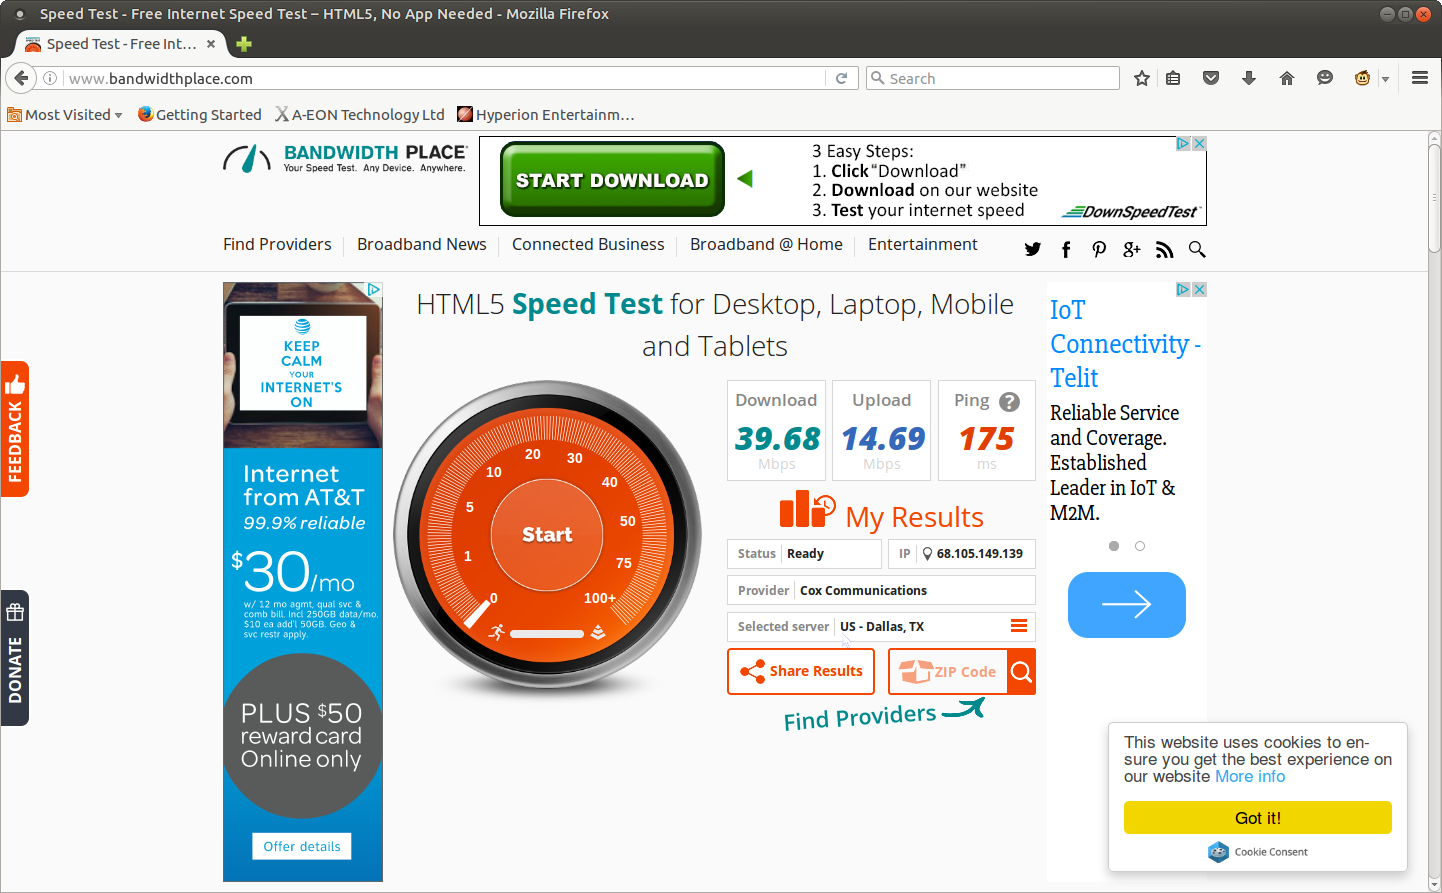The image size is (1442, 893).
Task: Select the second ad carousel dot
Action: [x=1140, y=546]
